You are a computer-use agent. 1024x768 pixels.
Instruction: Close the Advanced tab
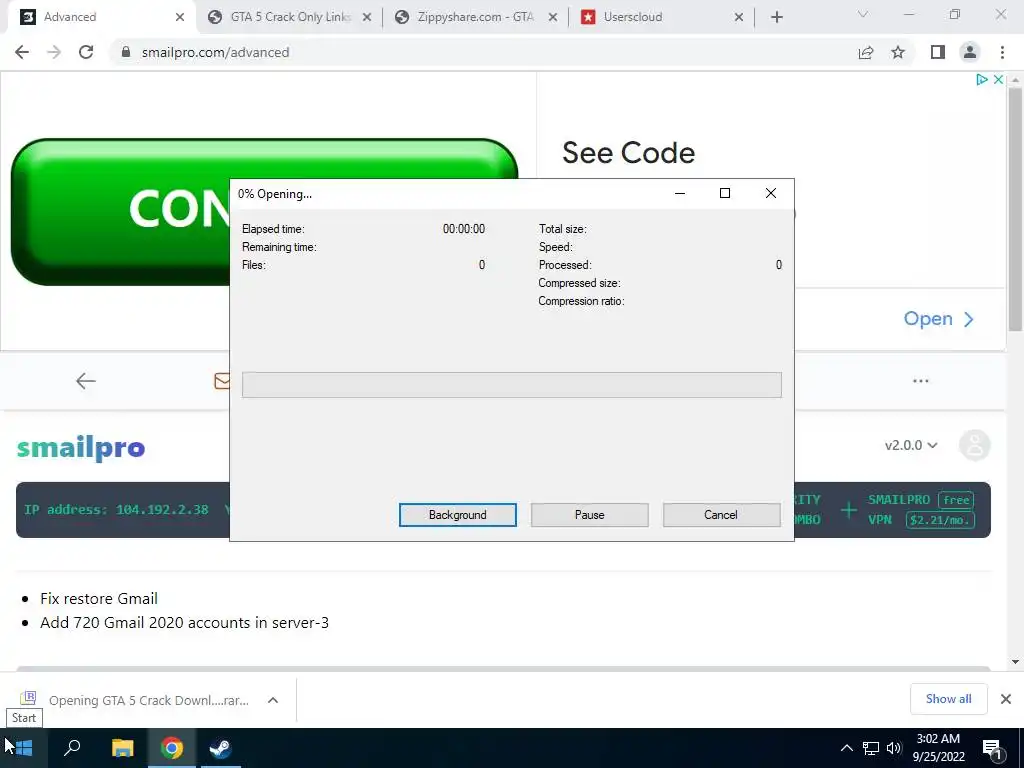coord(180,18)
